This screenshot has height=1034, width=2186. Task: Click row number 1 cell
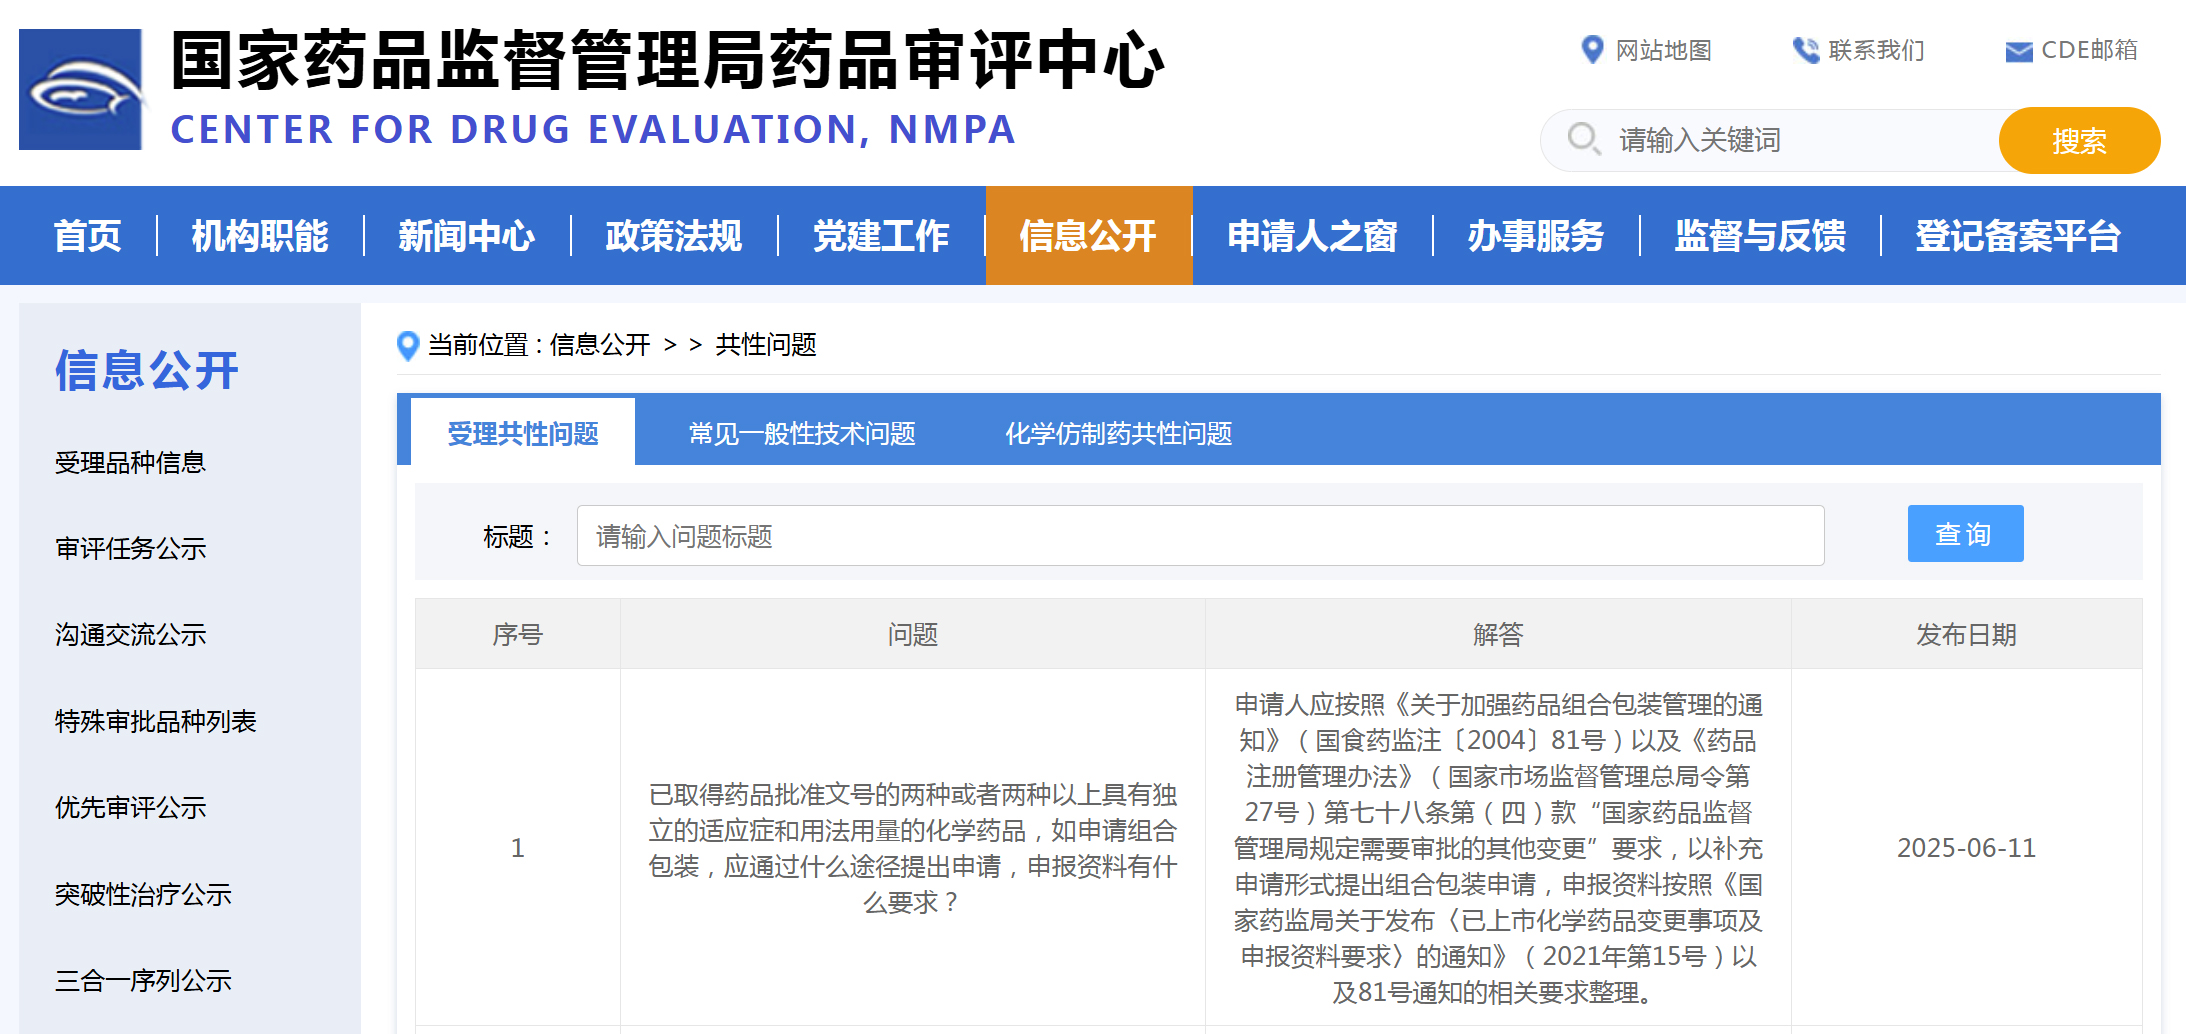click(518, 848)
